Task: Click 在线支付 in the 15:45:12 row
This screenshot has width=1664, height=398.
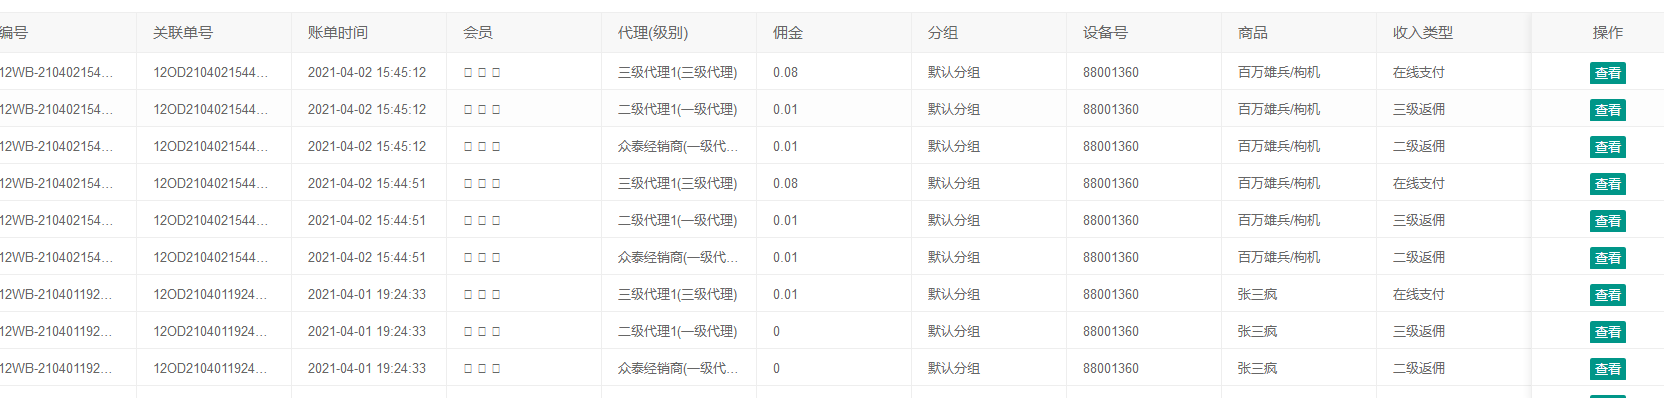Action: 1419,73
